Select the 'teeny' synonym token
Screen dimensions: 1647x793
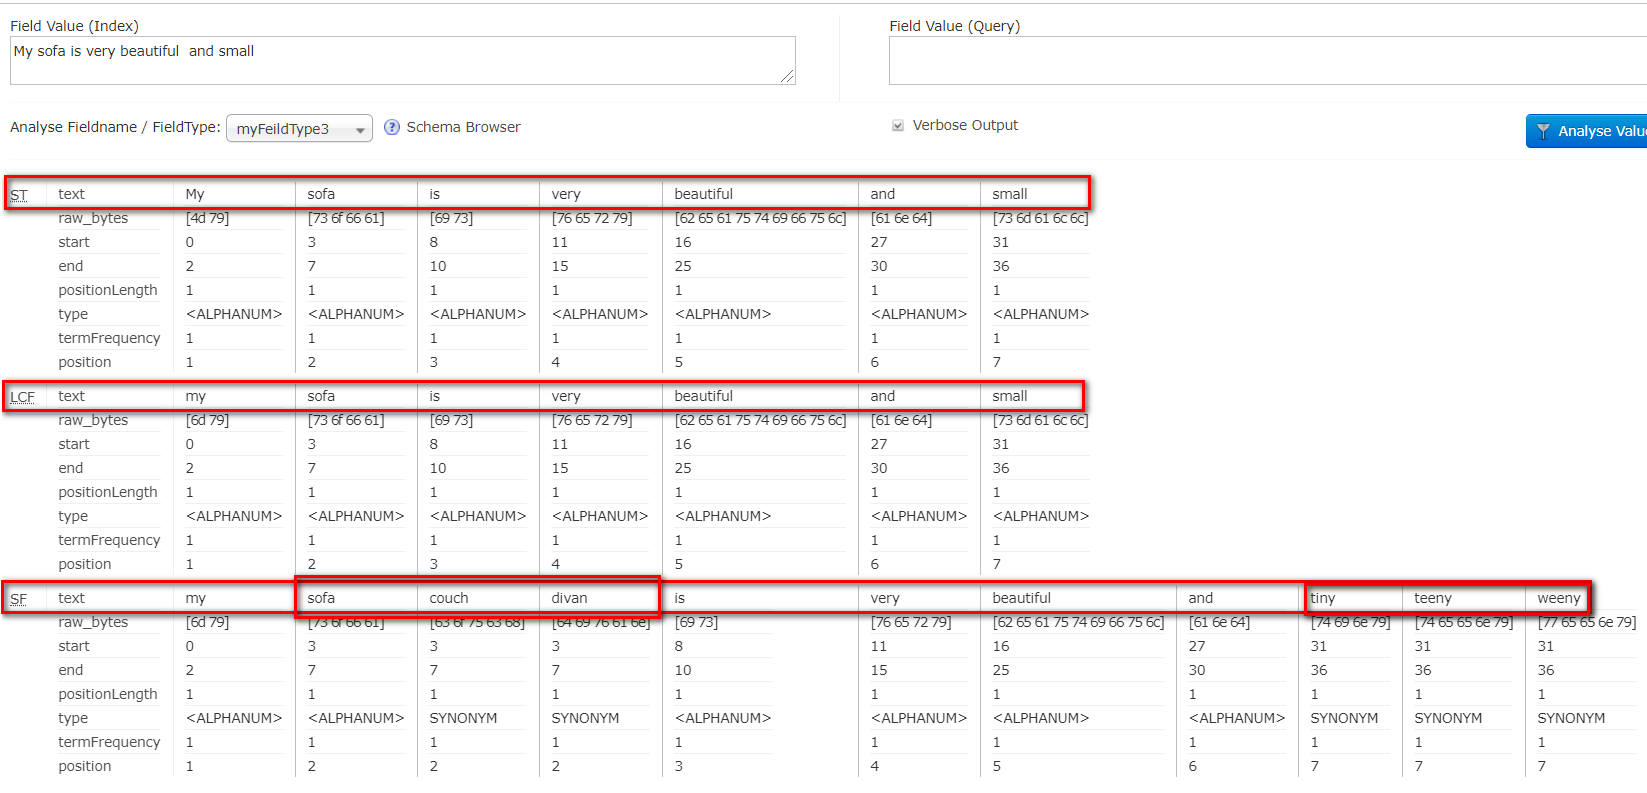pyautogui.click(x=1433, y=598)
